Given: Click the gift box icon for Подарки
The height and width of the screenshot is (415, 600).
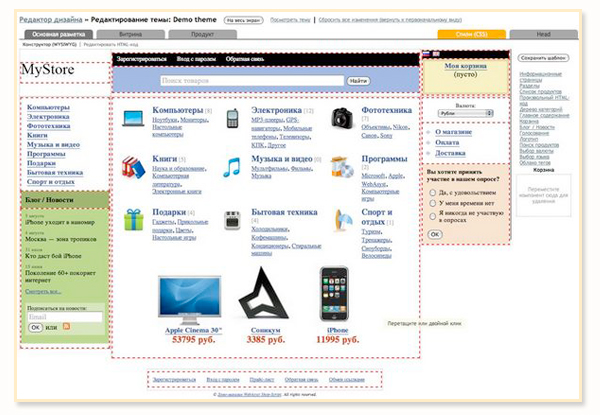Looking at the screenshot, I should point(134,220).
